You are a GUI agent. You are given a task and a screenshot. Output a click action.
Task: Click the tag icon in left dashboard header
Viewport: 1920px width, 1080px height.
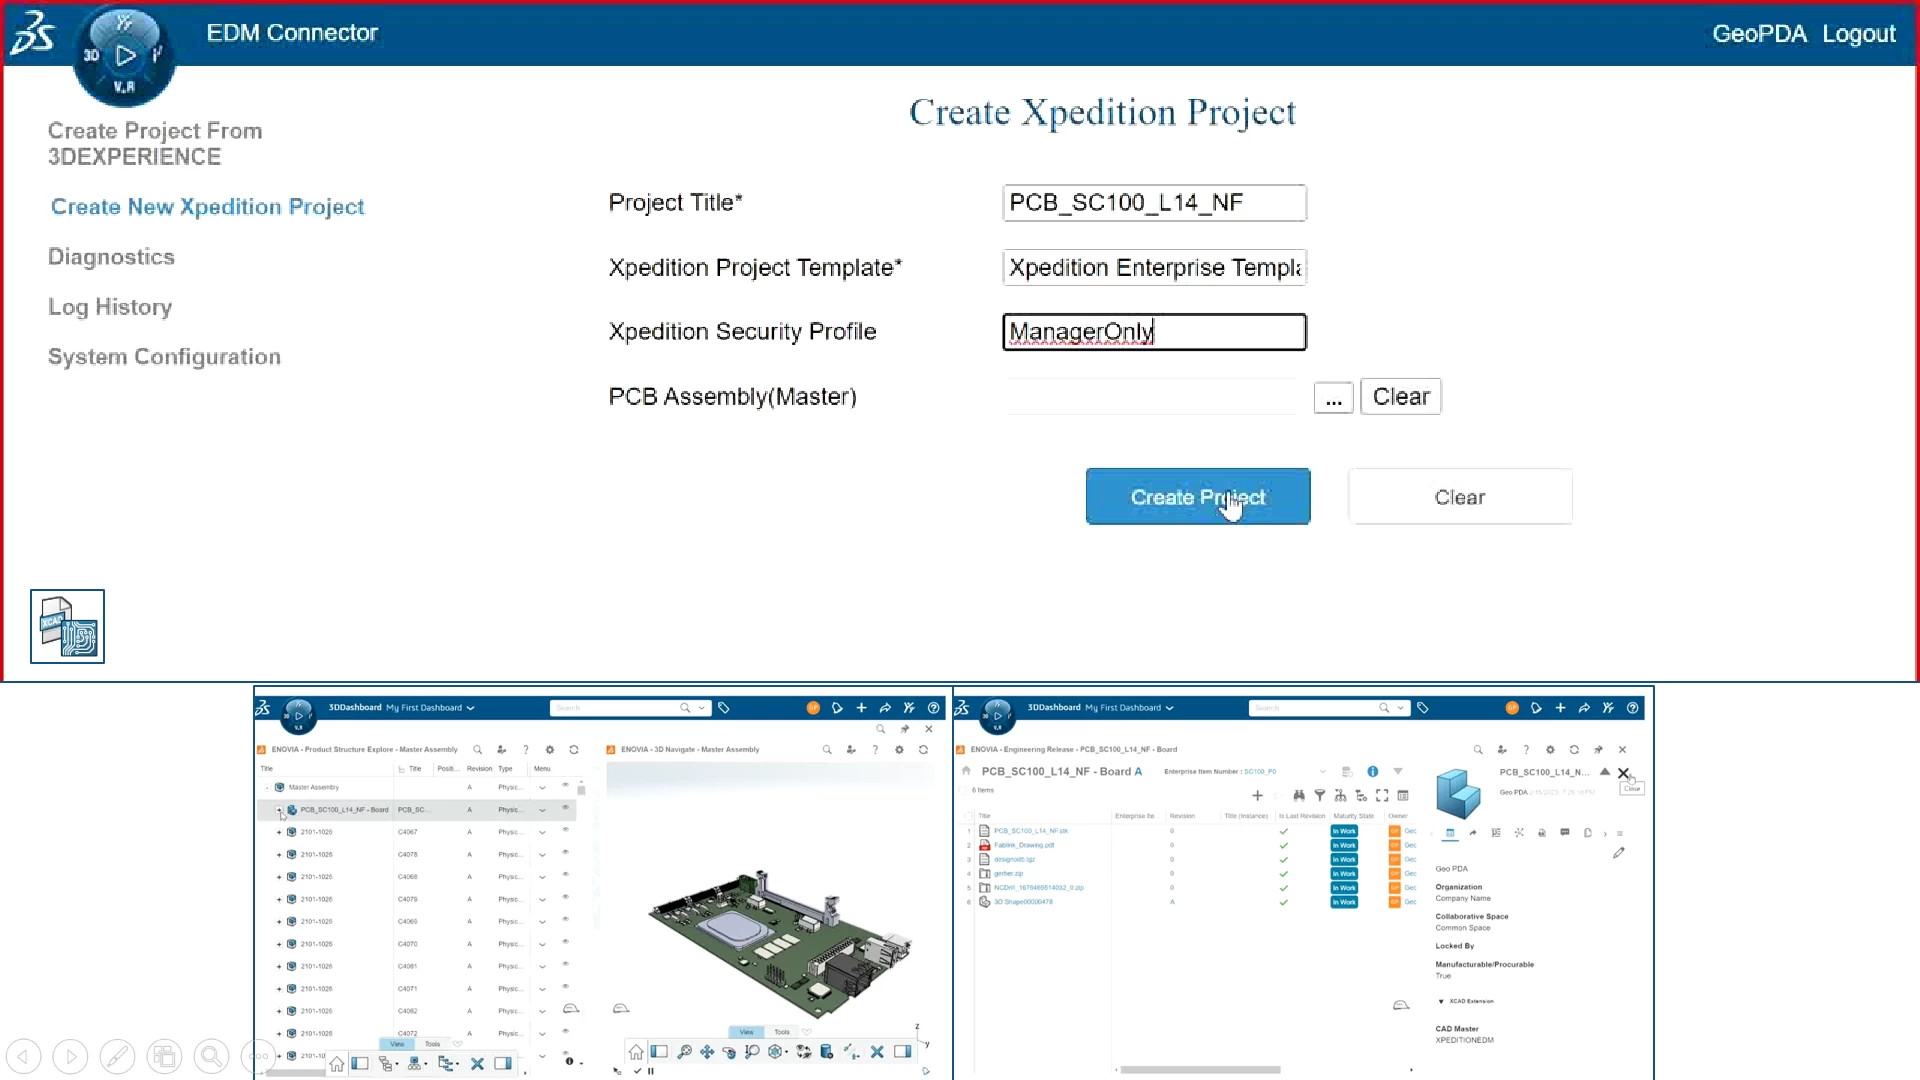pos(724,707)
